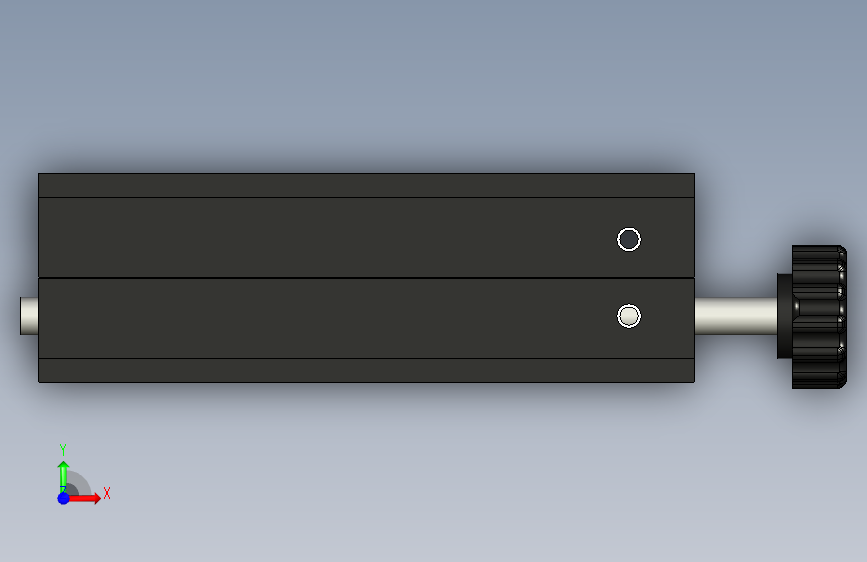Select the narrow top strip of the body
The width and height of the screenshot is (867, 562).
coord(366,185)
